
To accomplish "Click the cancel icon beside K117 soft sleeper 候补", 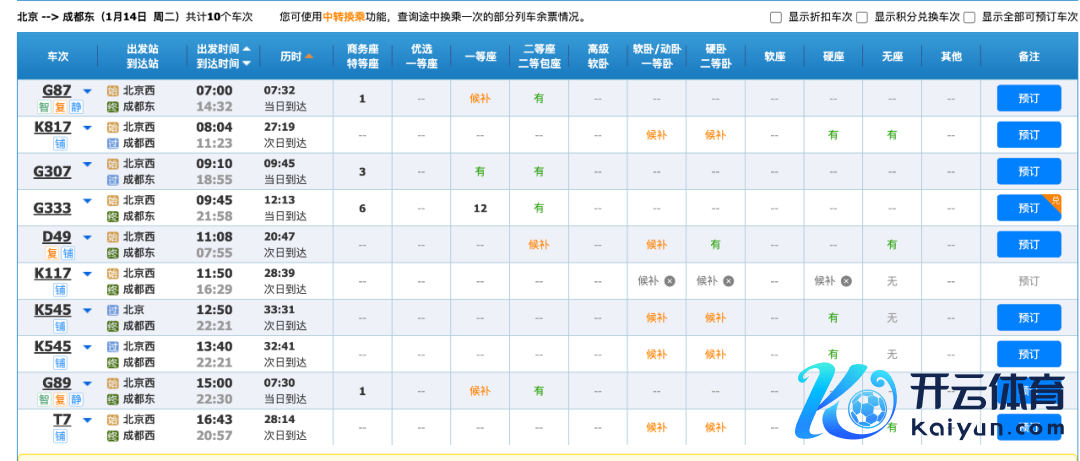I will click(669, 281).
